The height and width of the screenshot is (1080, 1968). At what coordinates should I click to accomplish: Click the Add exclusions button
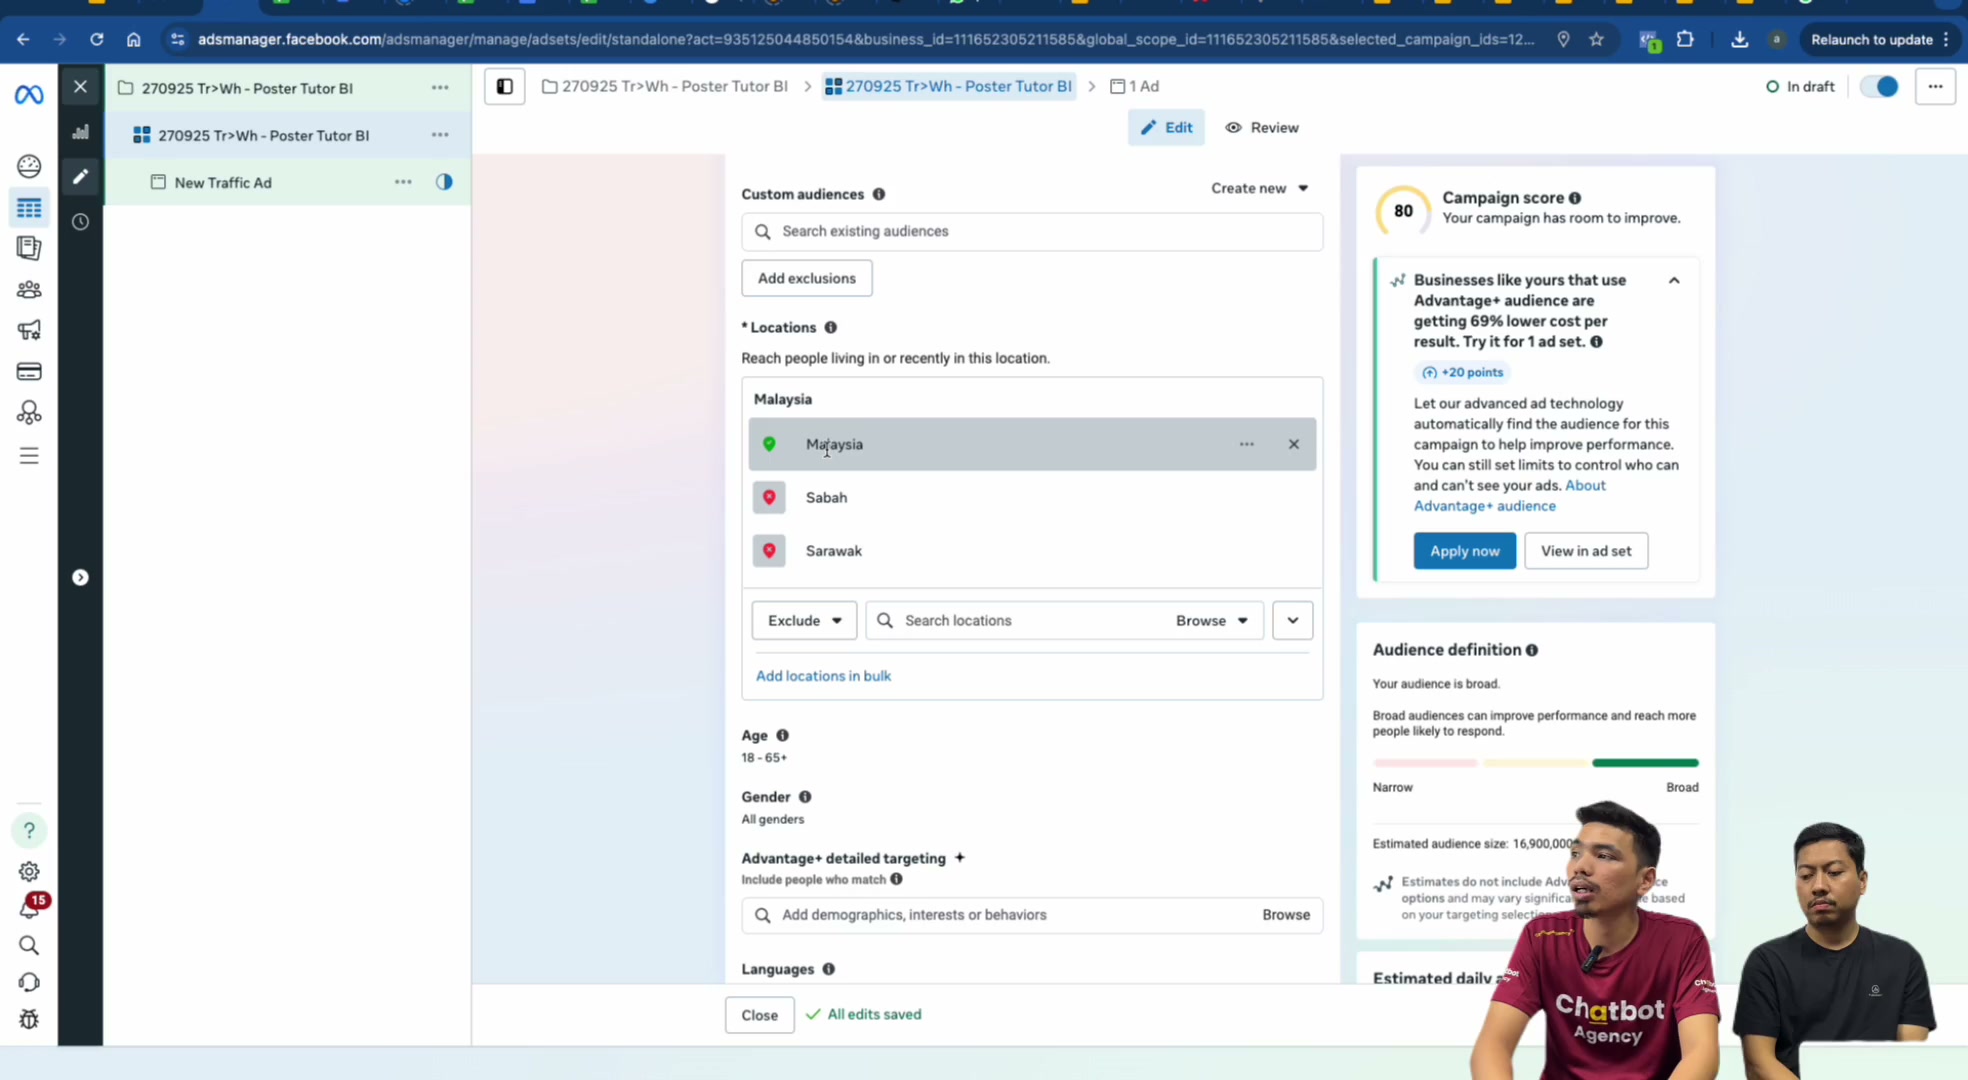[806, 278]
